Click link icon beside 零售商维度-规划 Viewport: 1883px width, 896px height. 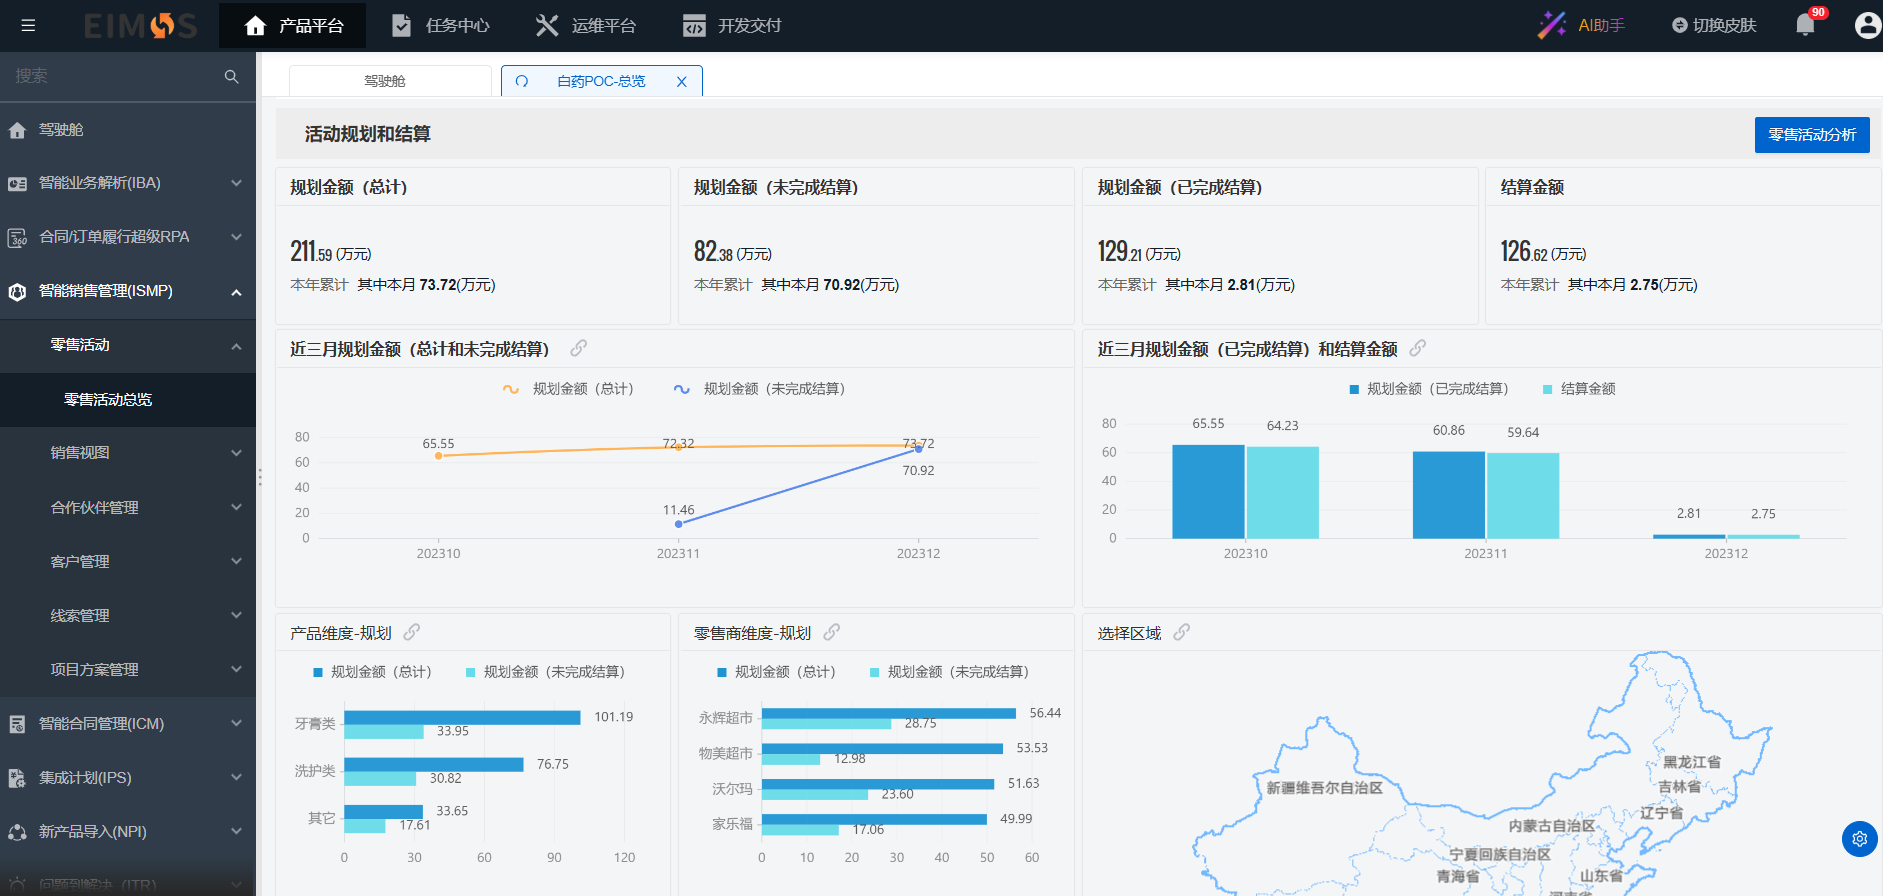pyautogui.click(x=832, y=632)
